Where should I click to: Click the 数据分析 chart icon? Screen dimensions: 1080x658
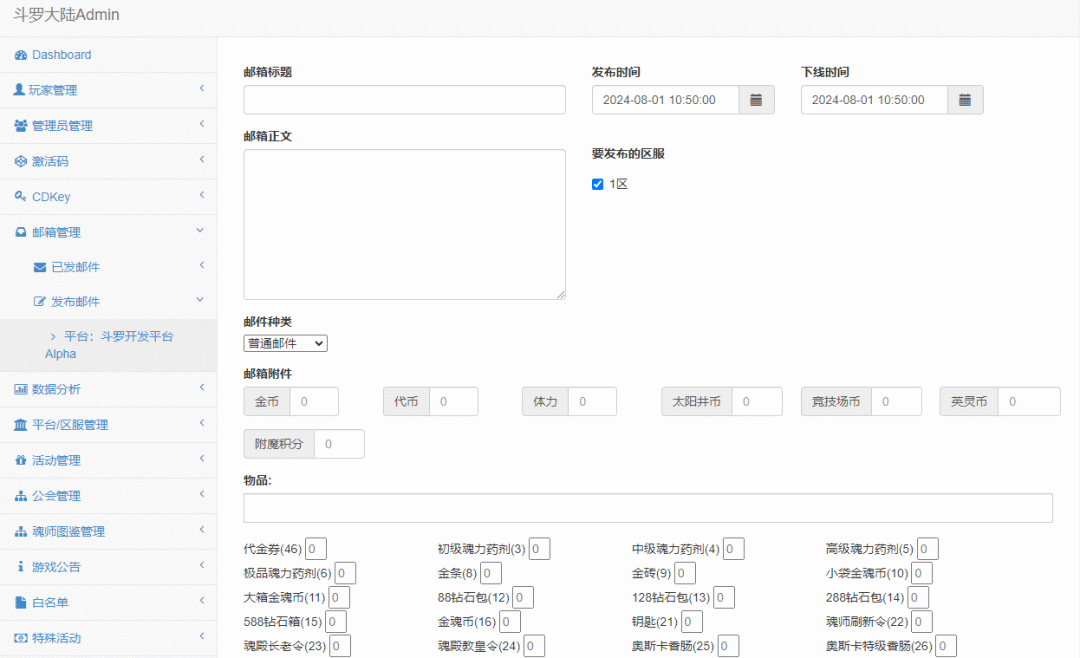tap(21, 389)
